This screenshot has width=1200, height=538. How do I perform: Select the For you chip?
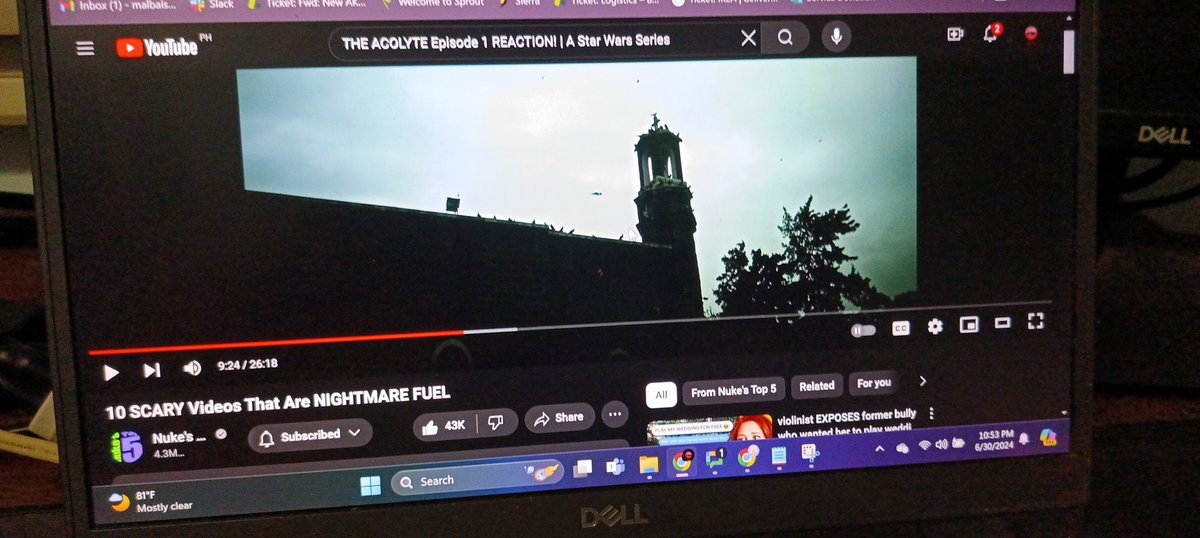(873, 383)
